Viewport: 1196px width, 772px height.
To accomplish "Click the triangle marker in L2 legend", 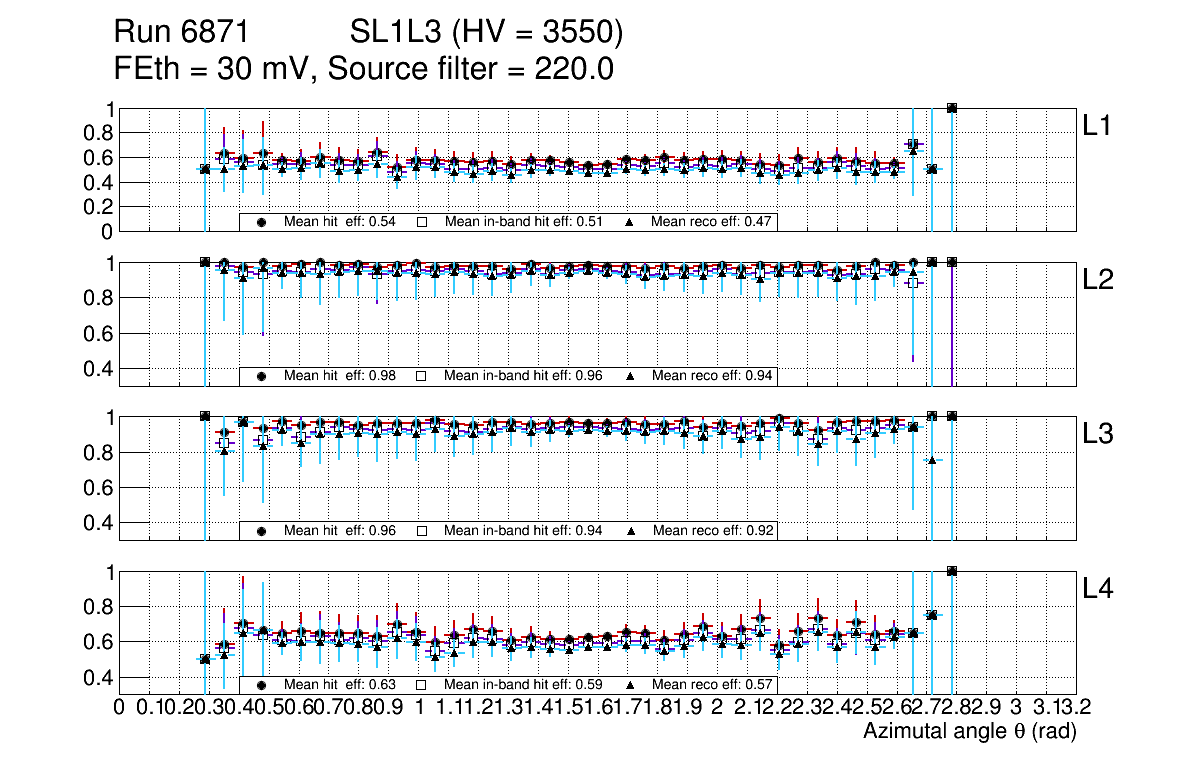I will 630,376.
